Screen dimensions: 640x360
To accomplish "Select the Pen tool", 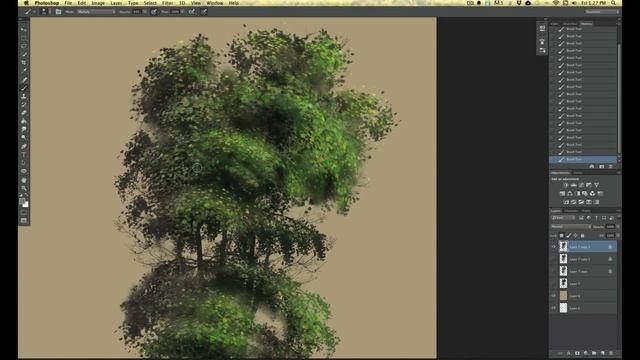I will point(24,146).
